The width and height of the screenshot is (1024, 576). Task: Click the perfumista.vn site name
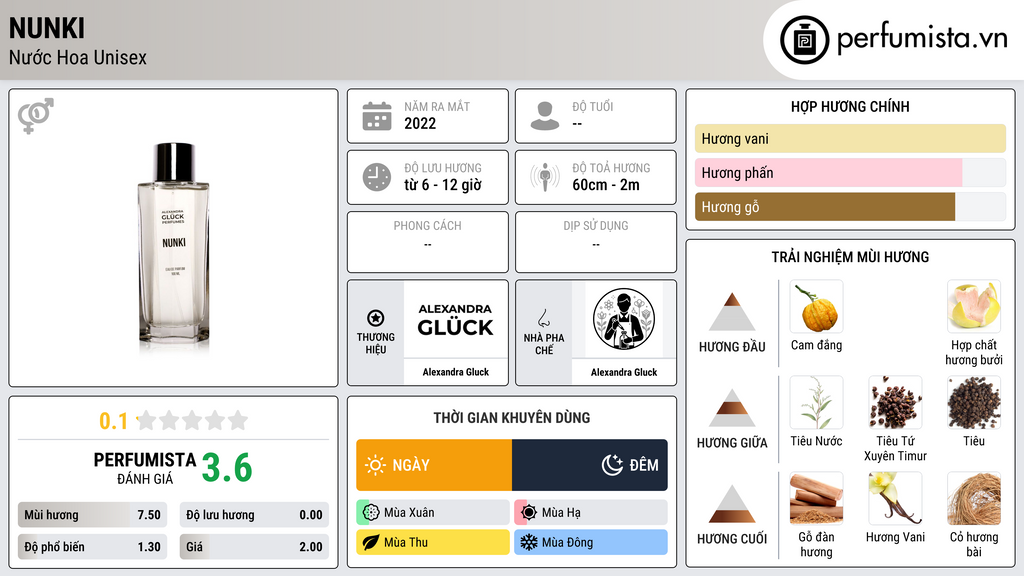point(922,38)
